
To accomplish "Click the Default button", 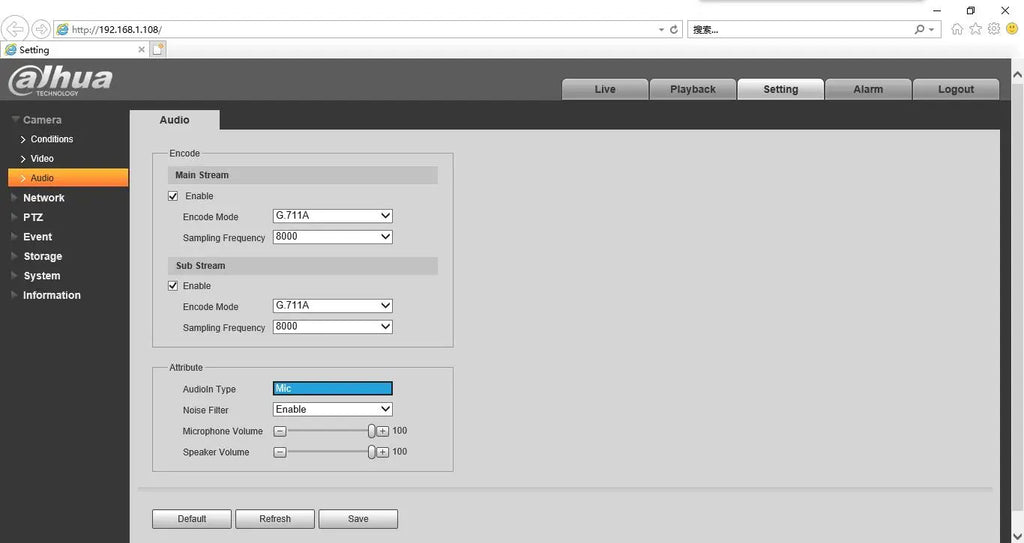I will coord(192,519).
